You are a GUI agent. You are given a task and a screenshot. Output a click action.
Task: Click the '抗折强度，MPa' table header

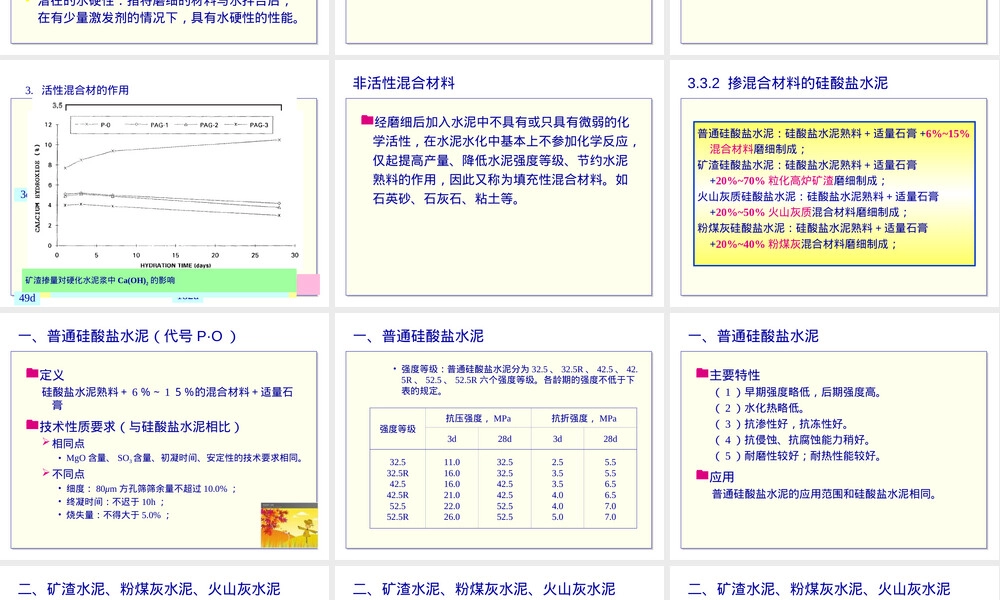click(x=584, y=418)
